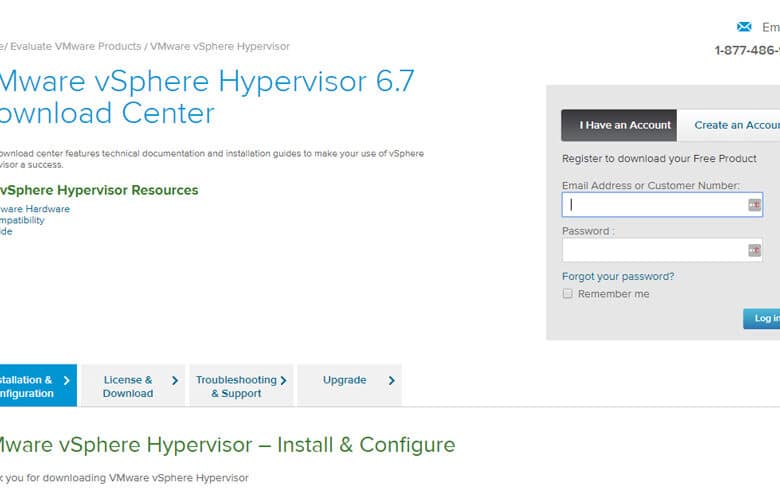The image size is (780, 500).
Task: Click VMware vSphere Hypervisor breadcrumb
Action: (220, 46)
